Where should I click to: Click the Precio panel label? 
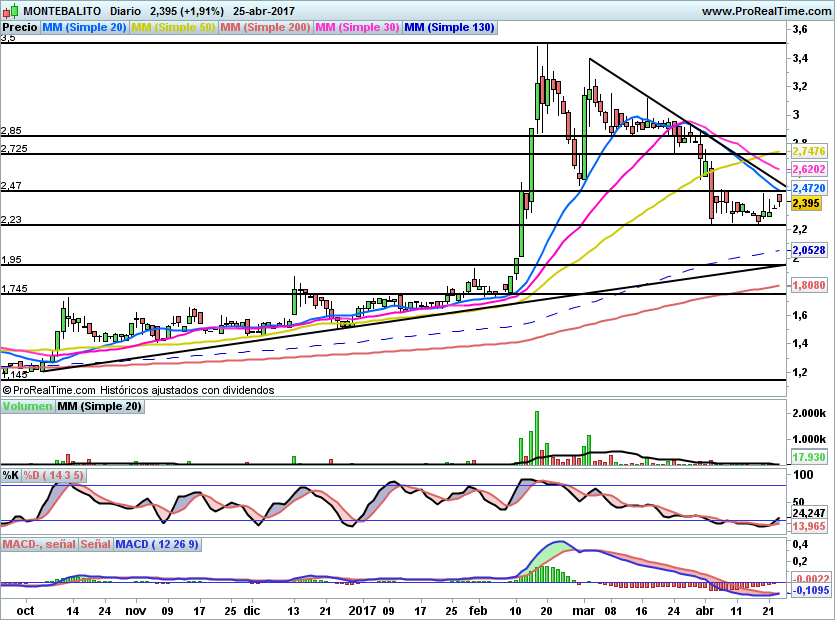pyautogui.click(x=20, y=28)
